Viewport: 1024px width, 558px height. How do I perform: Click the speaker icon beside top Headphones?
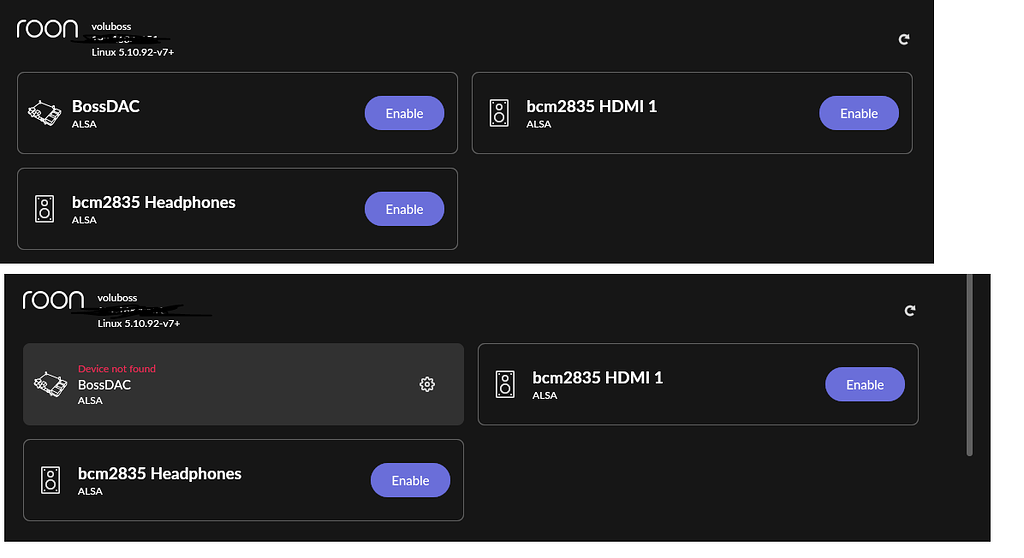click(x=44, y=209)
